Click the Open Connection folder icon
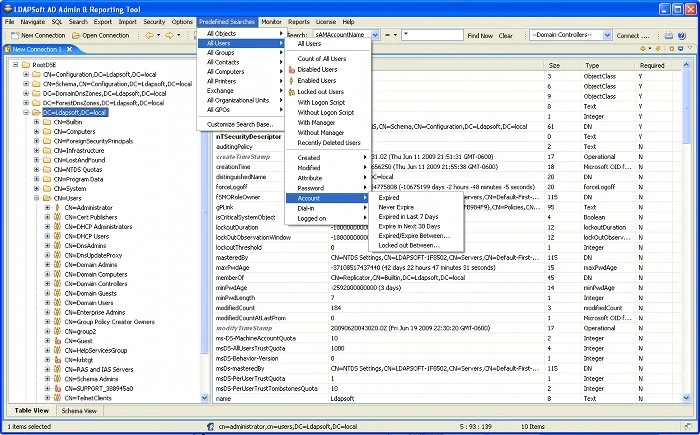The width and height of the screenshot is (700, 435). (76, 35)
